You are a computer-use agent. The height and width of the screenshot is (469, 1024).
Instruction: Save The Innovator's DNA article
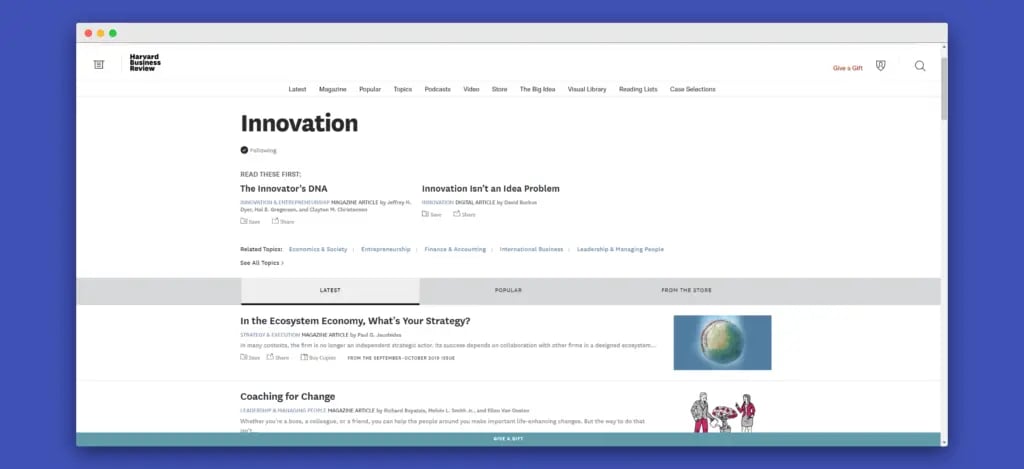[x=250, y=221]
